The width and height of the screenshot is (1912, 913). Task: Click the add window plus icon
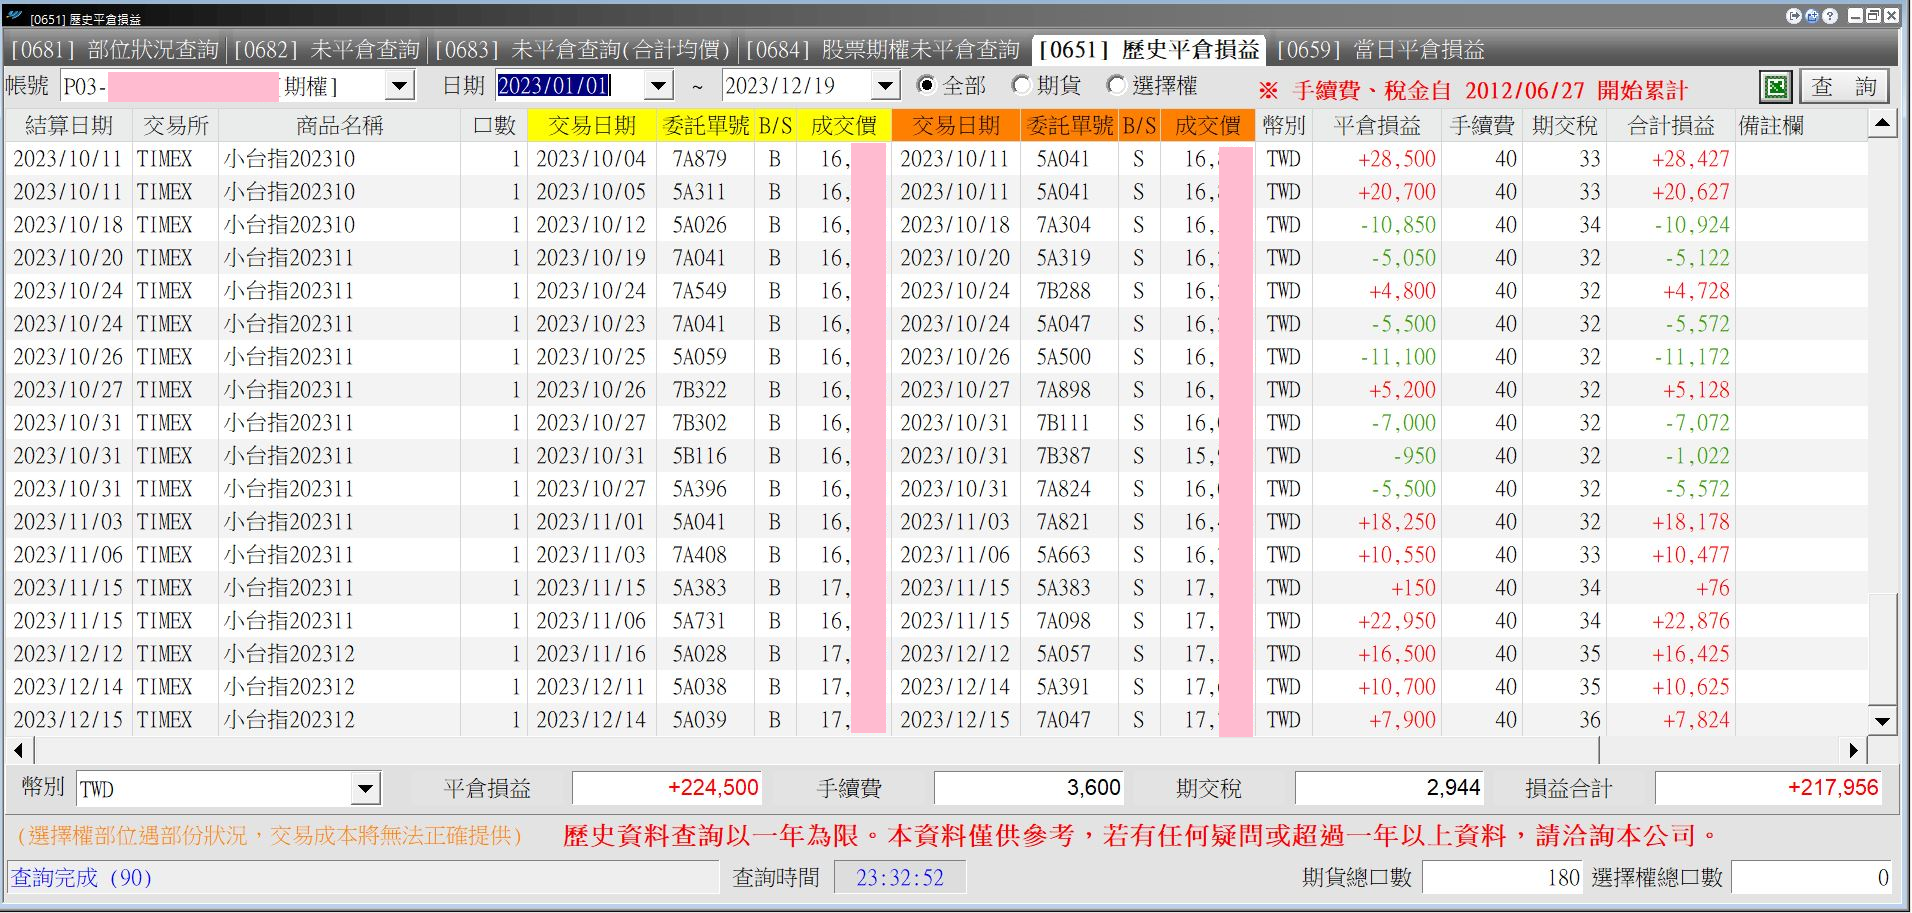(1812, 16)
